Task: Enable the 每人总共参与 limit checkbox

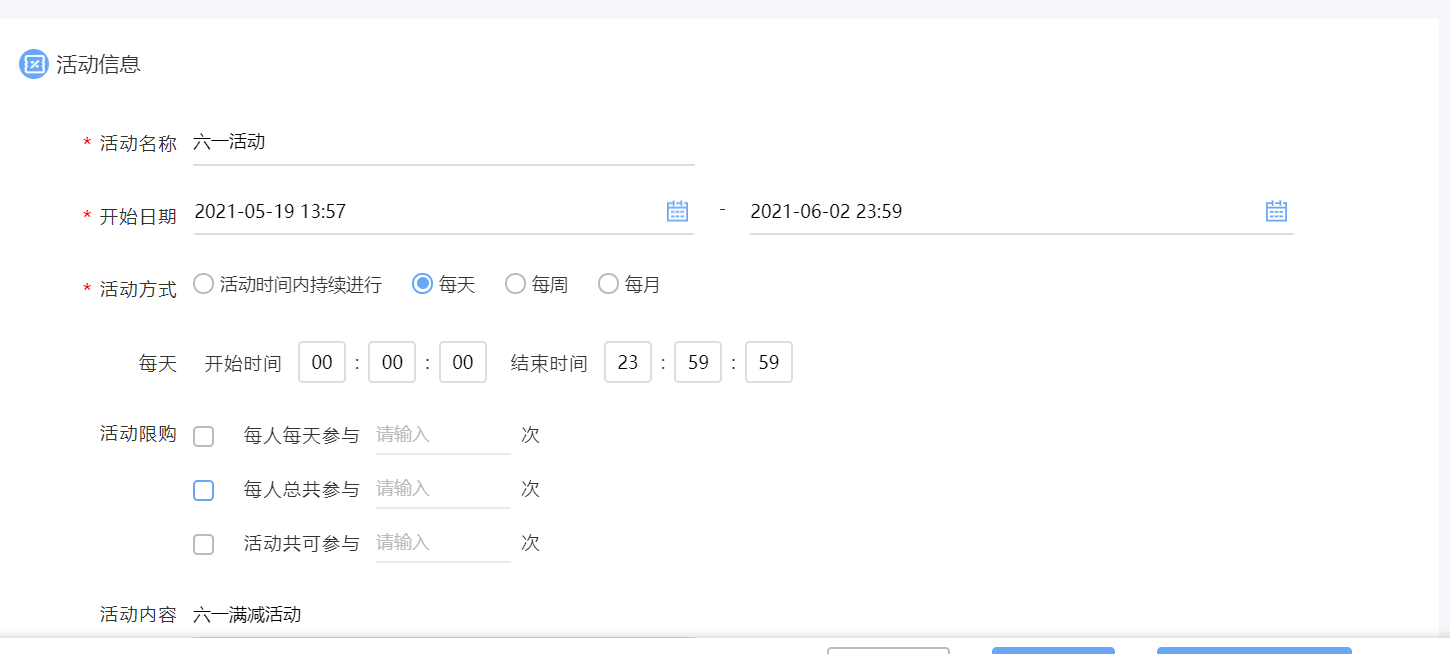Action: [x=204, y=490]
